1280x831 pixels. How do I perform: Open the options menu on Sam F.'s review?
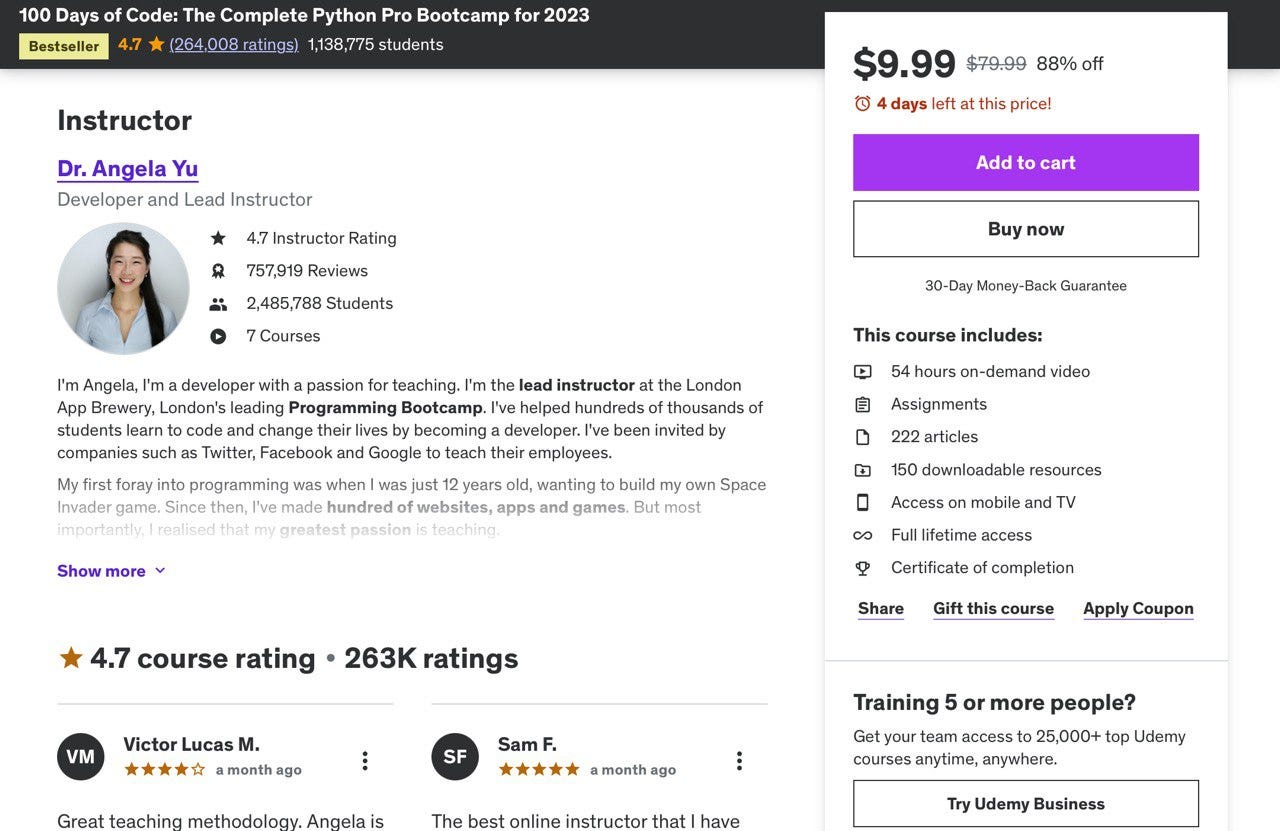(739, 759)
